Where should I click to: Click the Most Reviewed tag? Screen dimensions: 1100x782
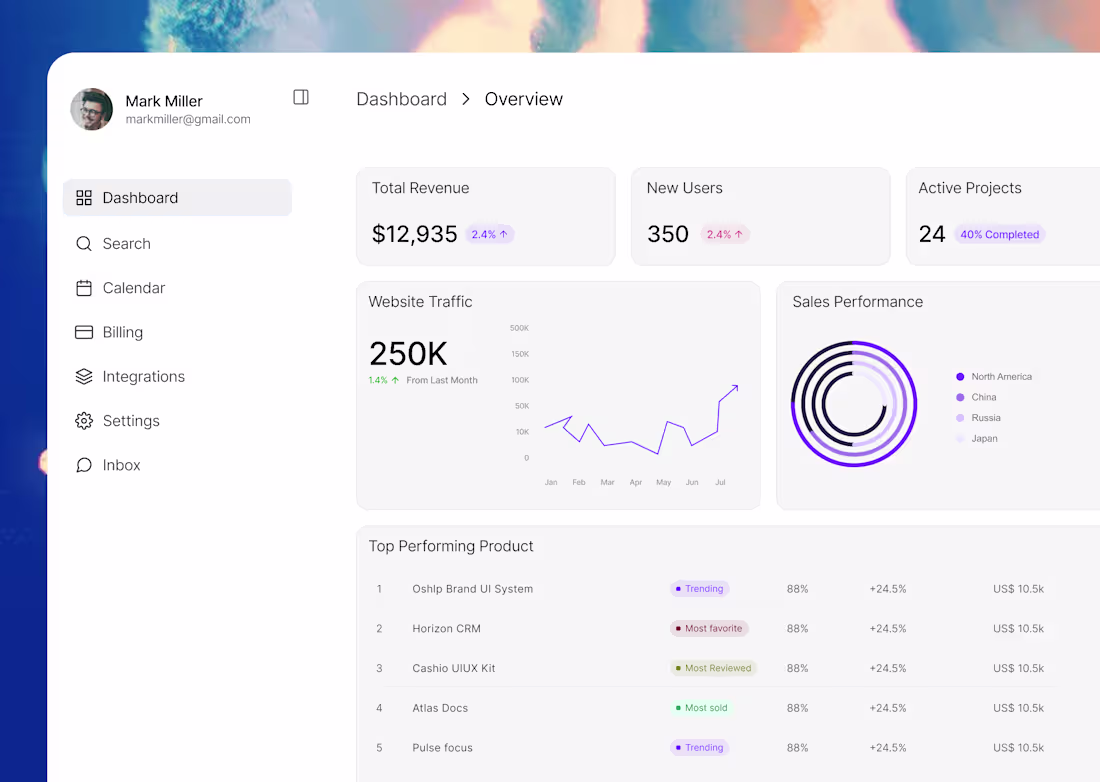click(713, 668)
